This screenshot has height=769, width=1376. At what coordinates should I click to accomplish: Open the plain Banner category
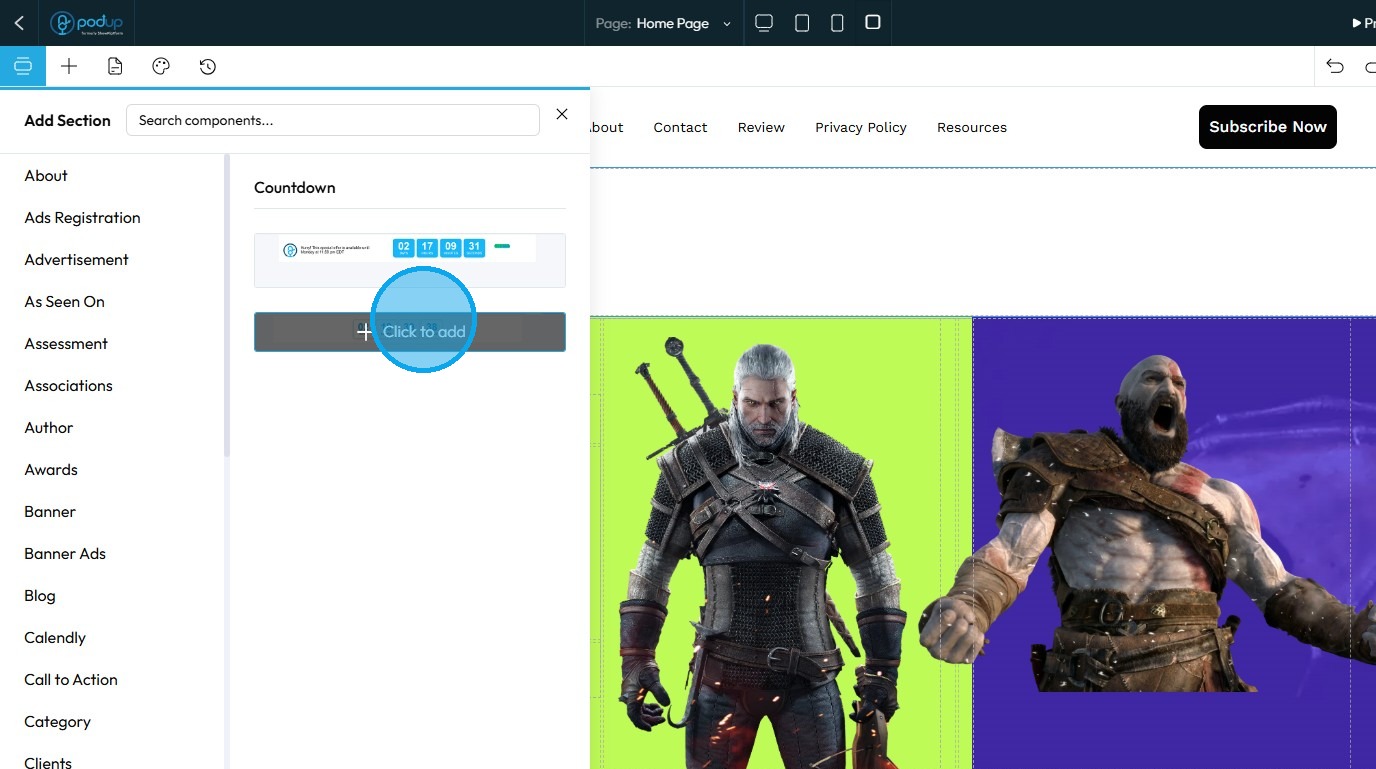click(50, 511)
